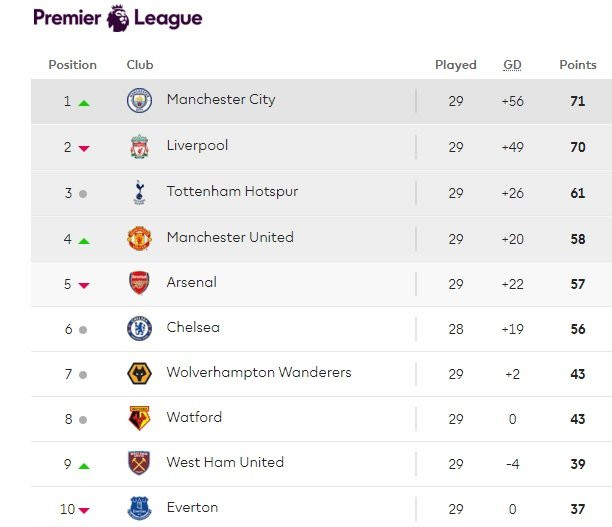Click the Wolverhampton Wanderers wolf crest

tap(139, 373)
